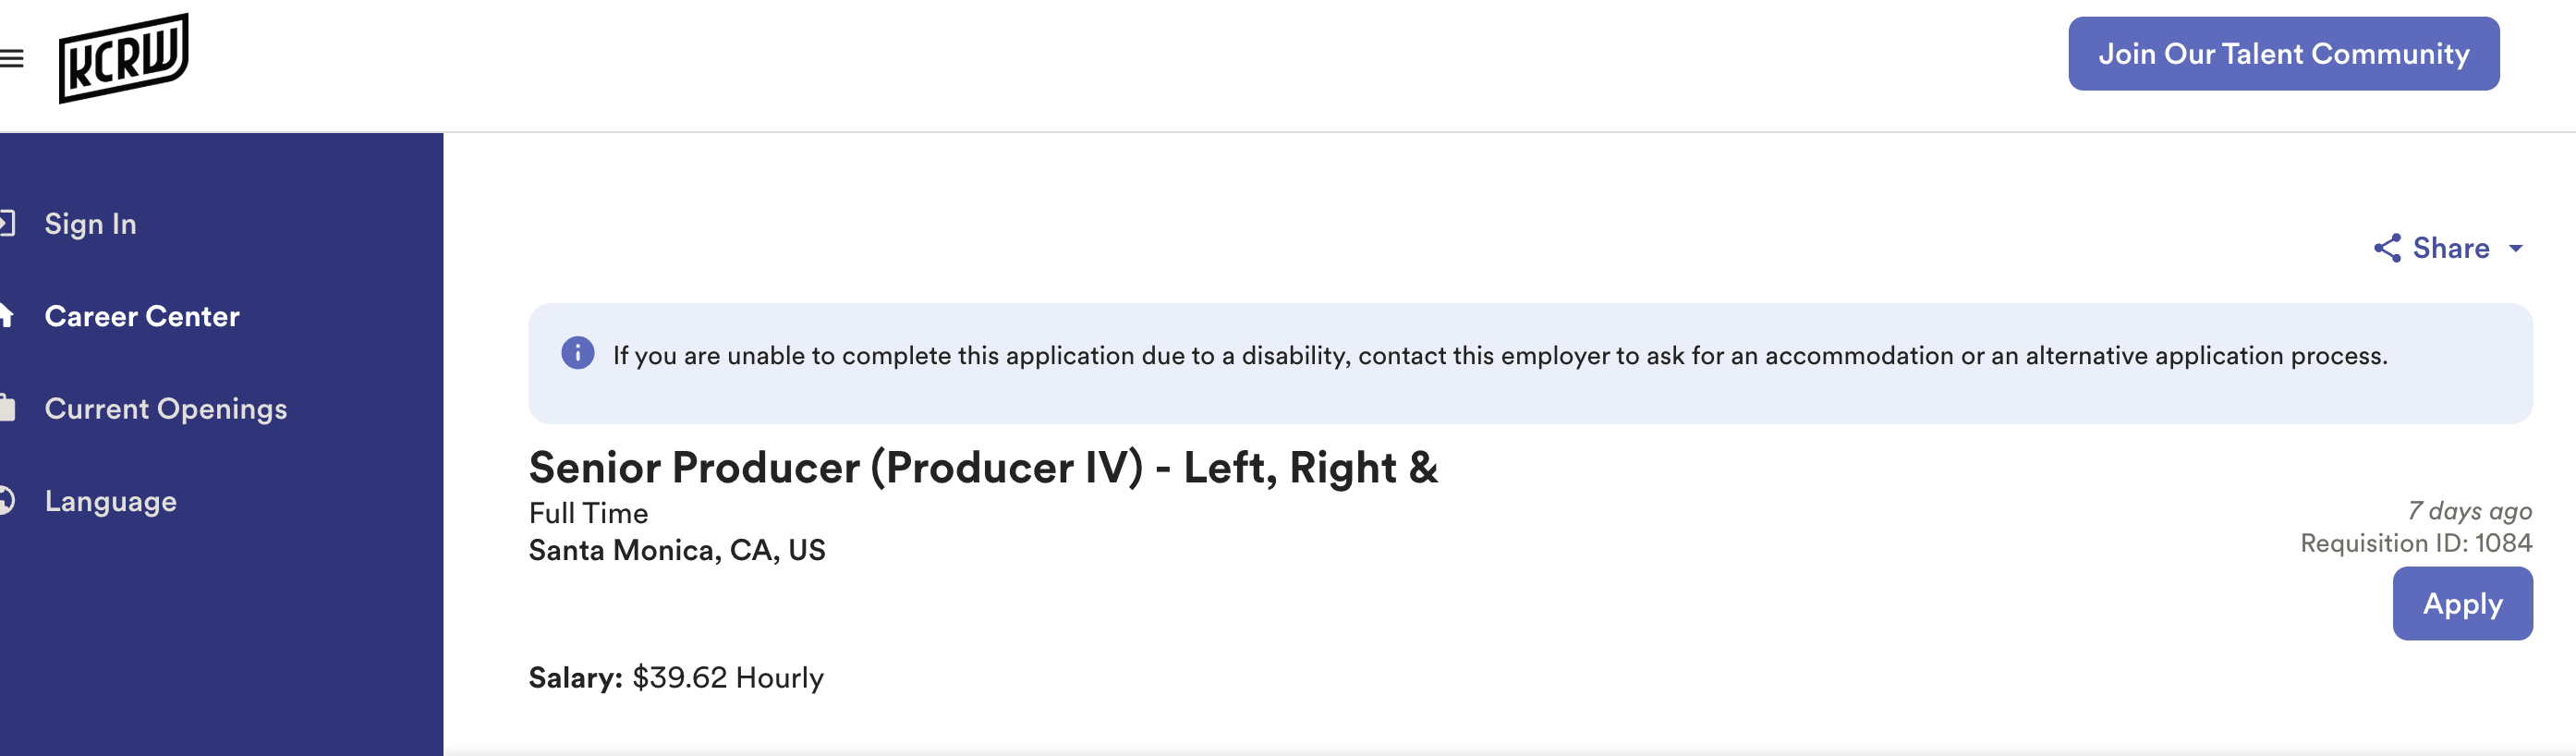Click the Senior Producer job title heading
Viewport: 2576px width, 756px height.
point(982,468)
